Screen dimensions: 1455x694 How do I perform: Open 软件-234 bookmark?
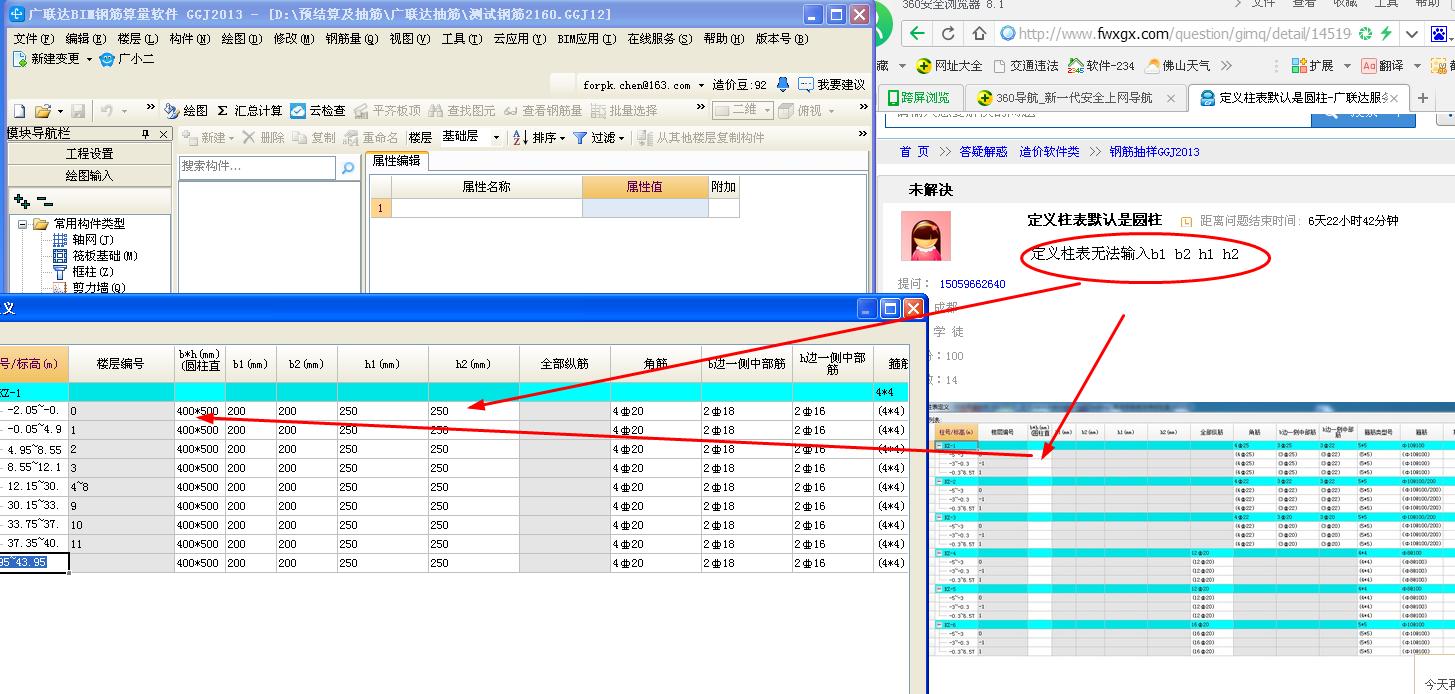click(1101, 66)
